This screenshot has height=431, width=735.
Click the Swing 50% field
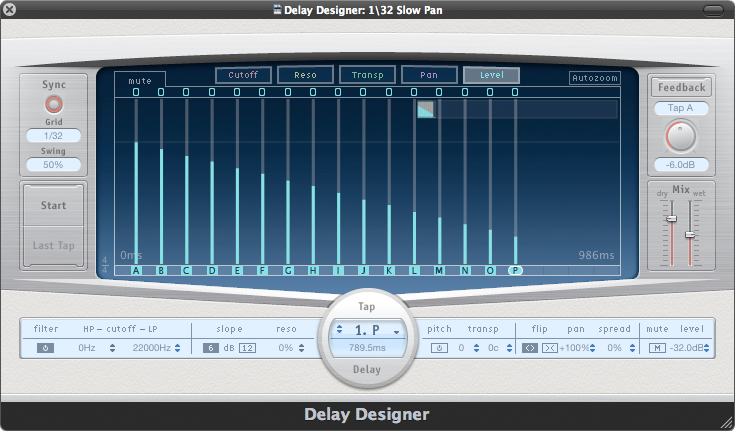click(x=53, y=165)
